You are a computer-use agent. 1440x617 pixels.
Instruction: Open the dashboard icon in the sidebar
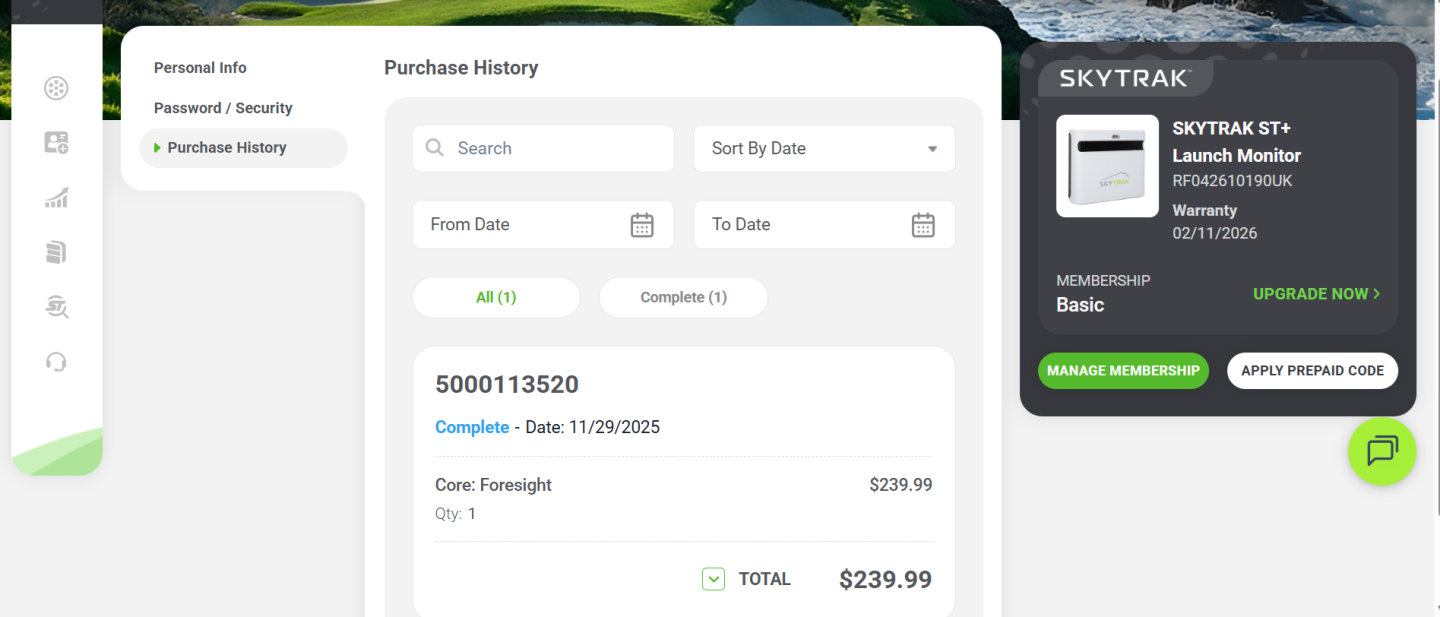(56, 88)
